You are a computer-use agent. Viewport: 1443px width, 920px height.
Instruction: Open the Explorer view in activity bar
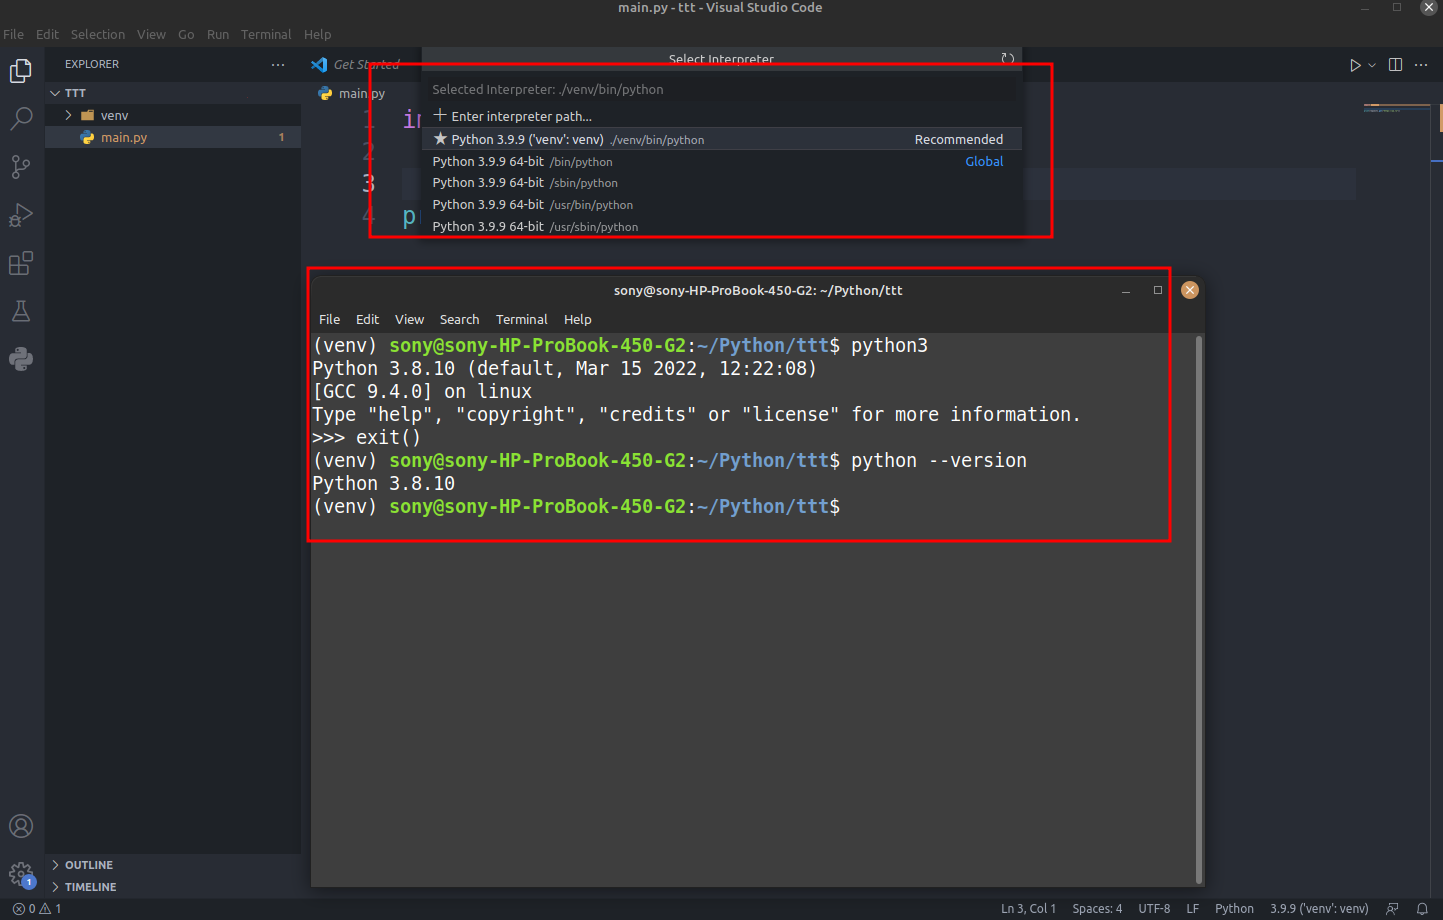21,71
